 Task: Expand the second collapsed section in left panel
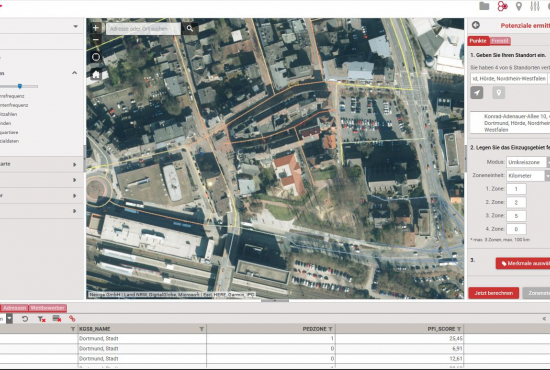(x=74, y=180)
